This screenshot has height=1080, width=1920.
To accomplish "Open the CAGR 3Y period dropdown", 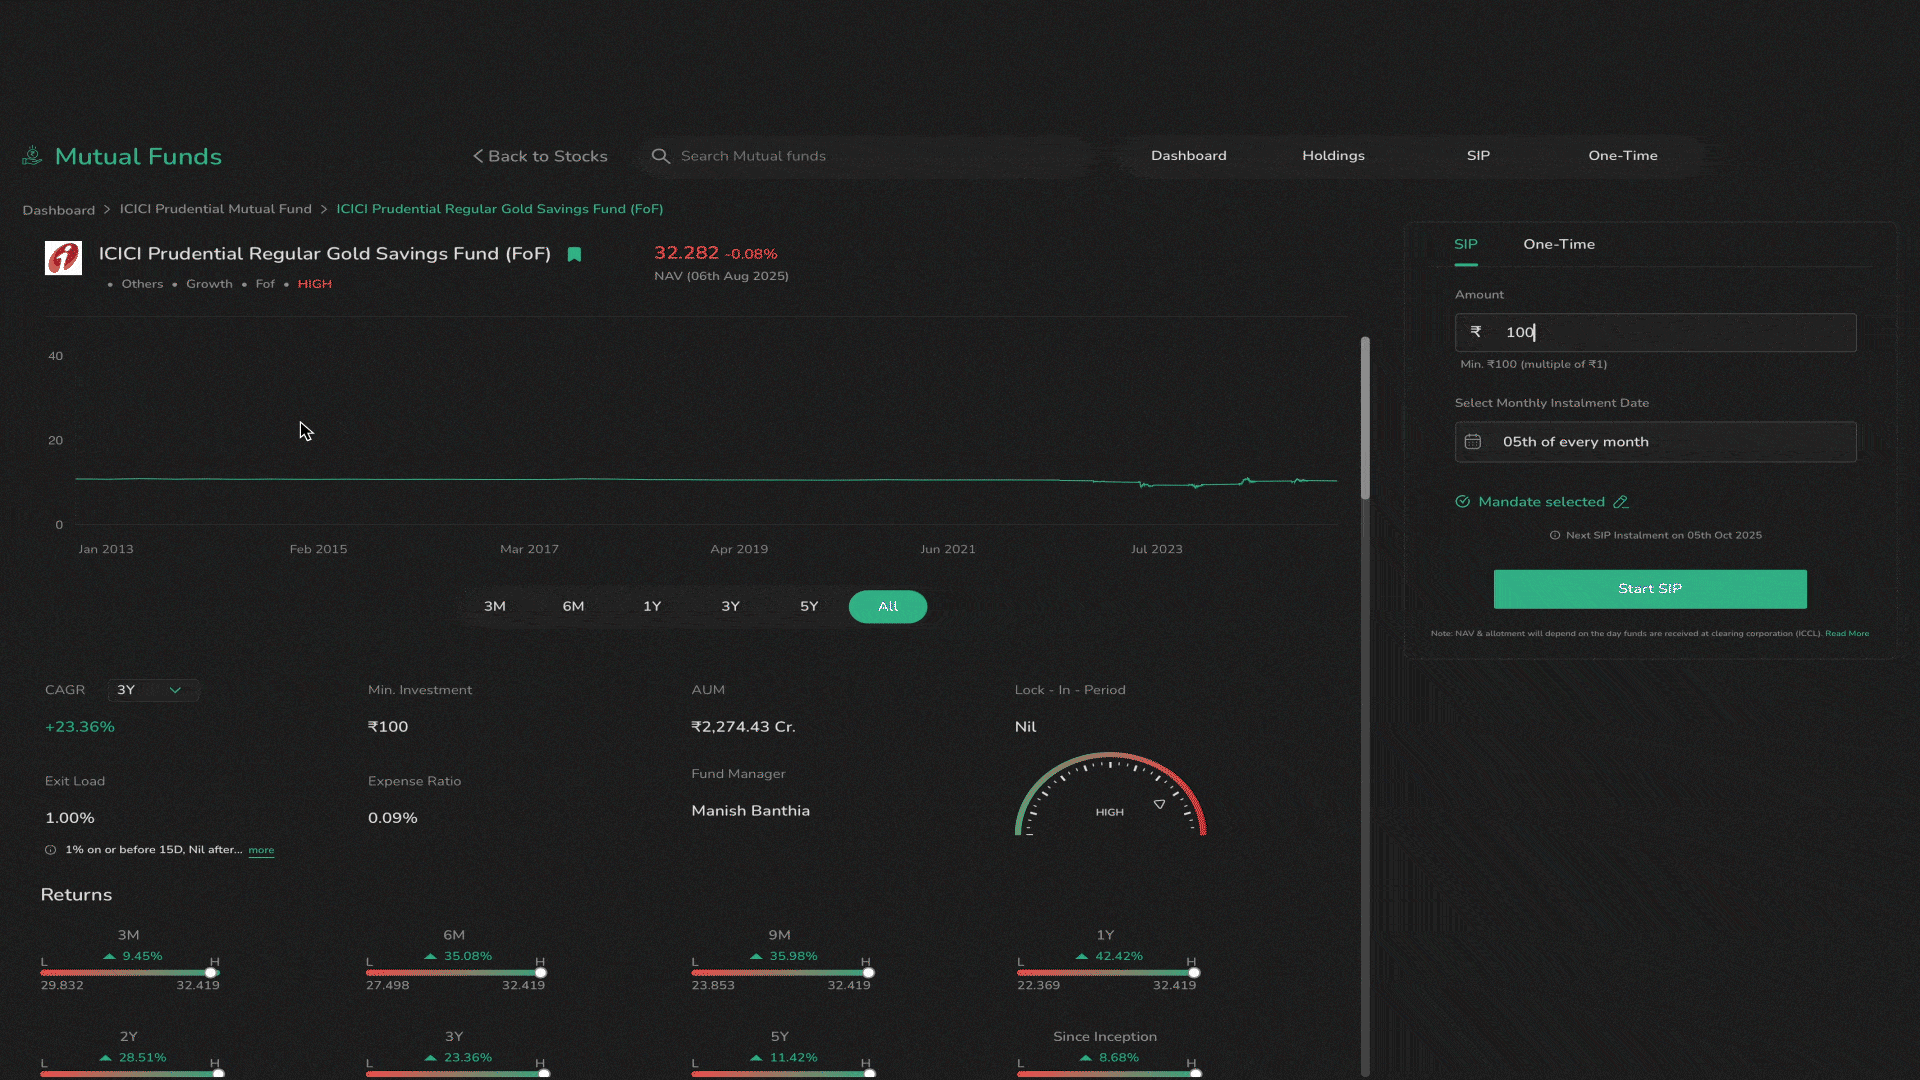I will [152, 690].
